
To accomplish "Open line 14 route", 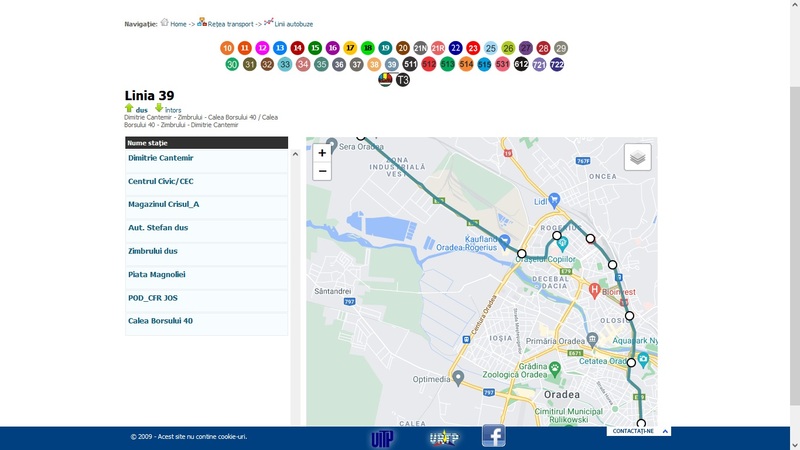I will tap(297, 48).
